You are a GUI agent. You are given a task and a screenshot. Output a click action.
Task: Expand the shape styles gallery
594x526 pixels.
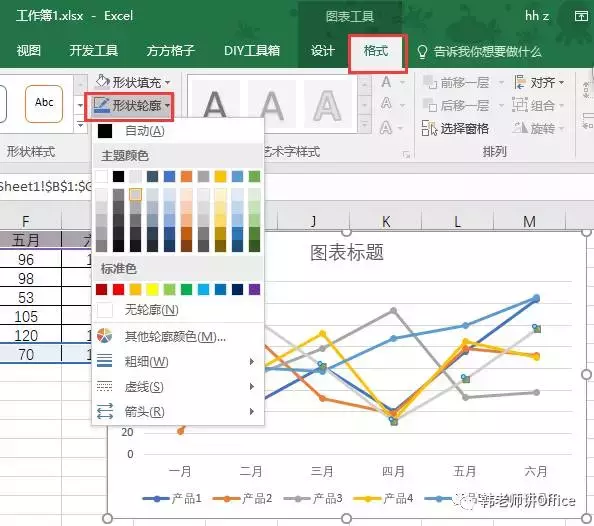coord(80,125)
